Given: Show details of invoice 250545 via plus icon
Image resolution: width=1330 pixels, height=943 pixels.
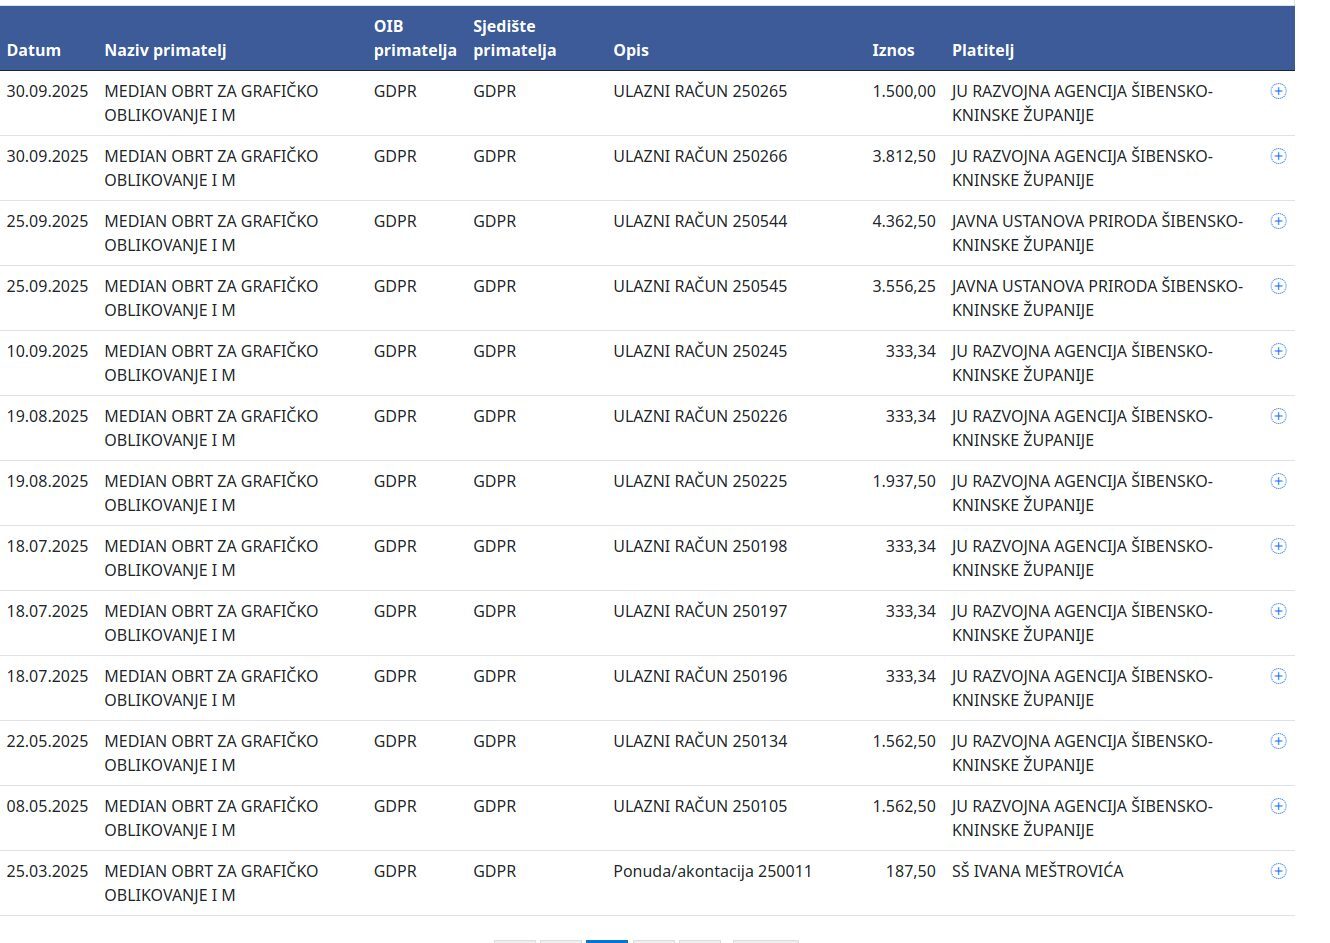Looking at the screenshot, I should click(x=1278, y=286).
